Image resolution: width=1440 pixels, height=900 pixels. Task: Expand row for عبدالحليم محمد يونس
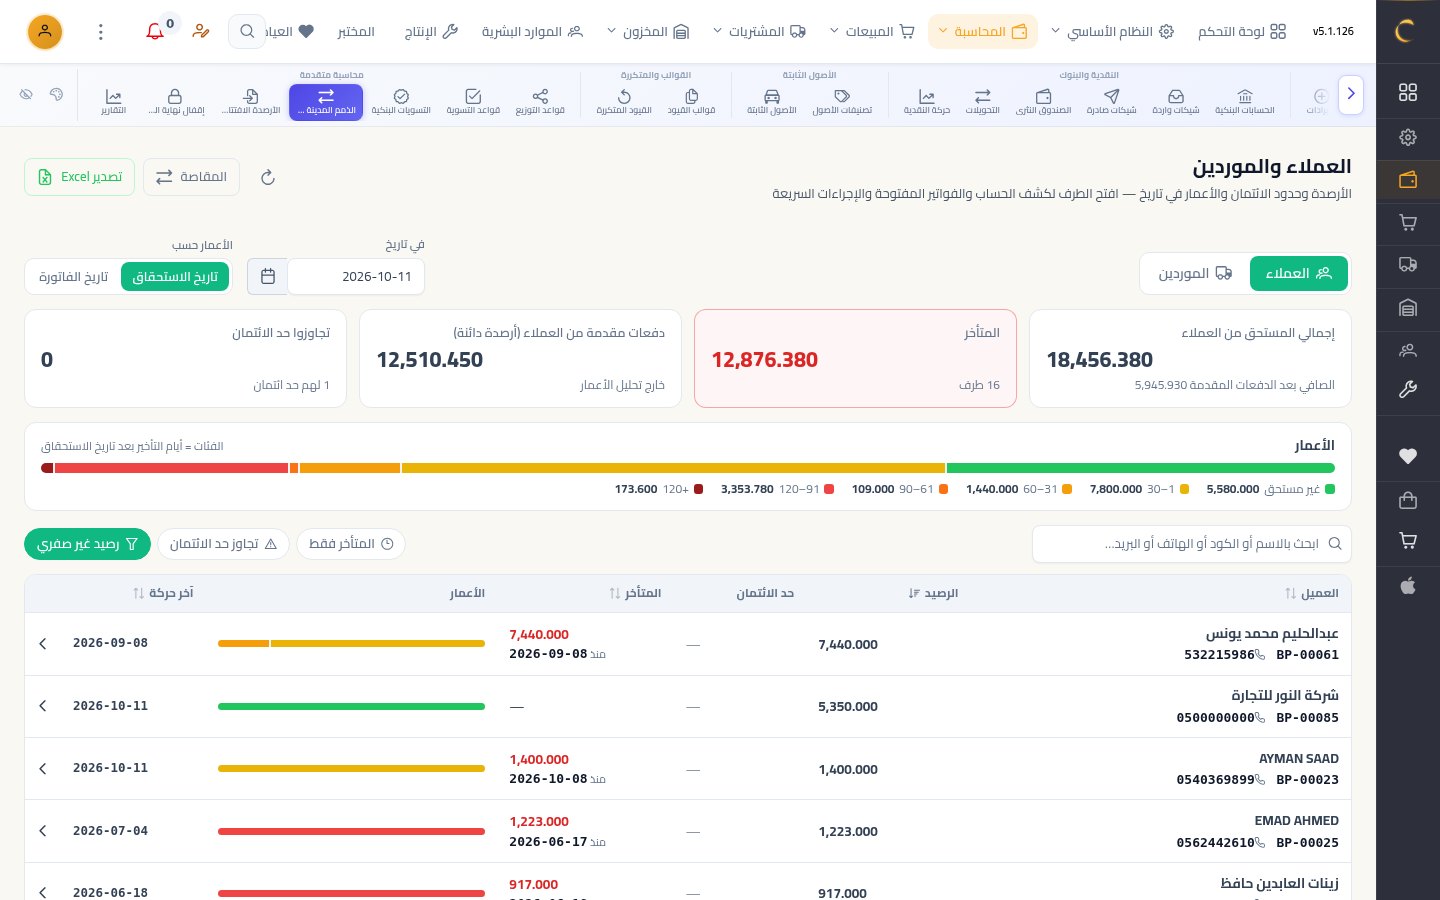43,644
